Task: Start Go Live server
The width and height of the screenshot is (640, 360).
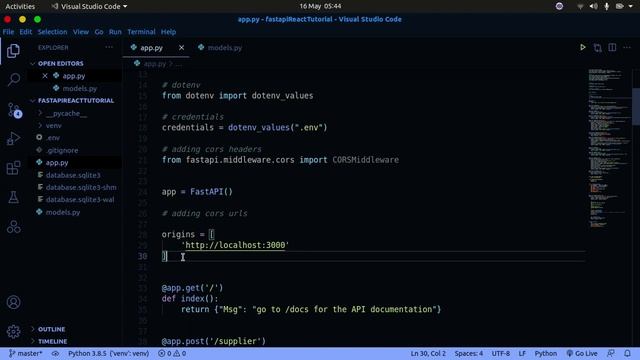Action: [x=582, y=353]
